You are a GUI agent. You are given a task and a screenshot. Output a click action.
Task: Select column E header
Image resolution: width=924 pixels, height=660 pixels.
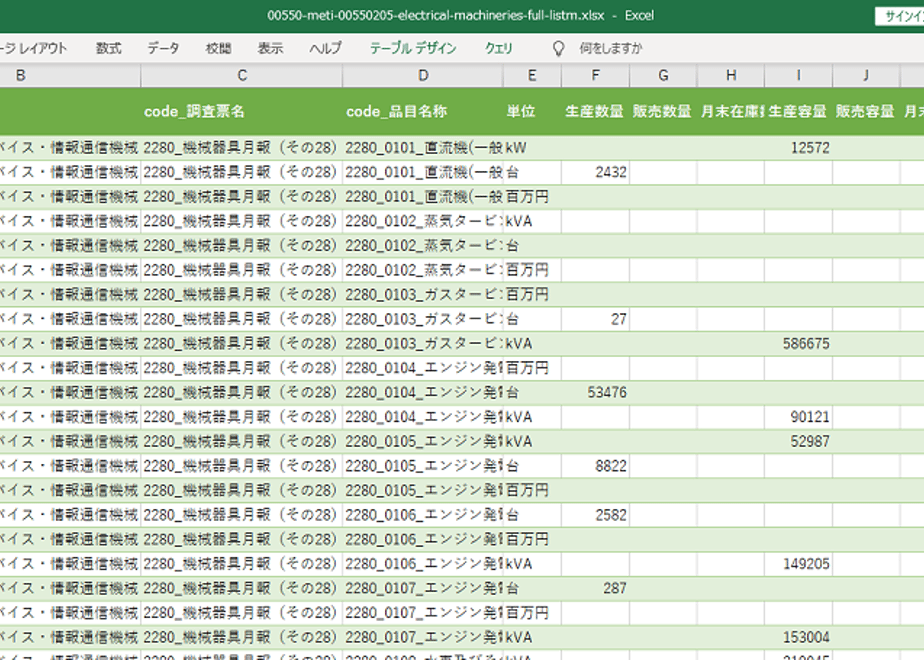[x=532, y=75]
